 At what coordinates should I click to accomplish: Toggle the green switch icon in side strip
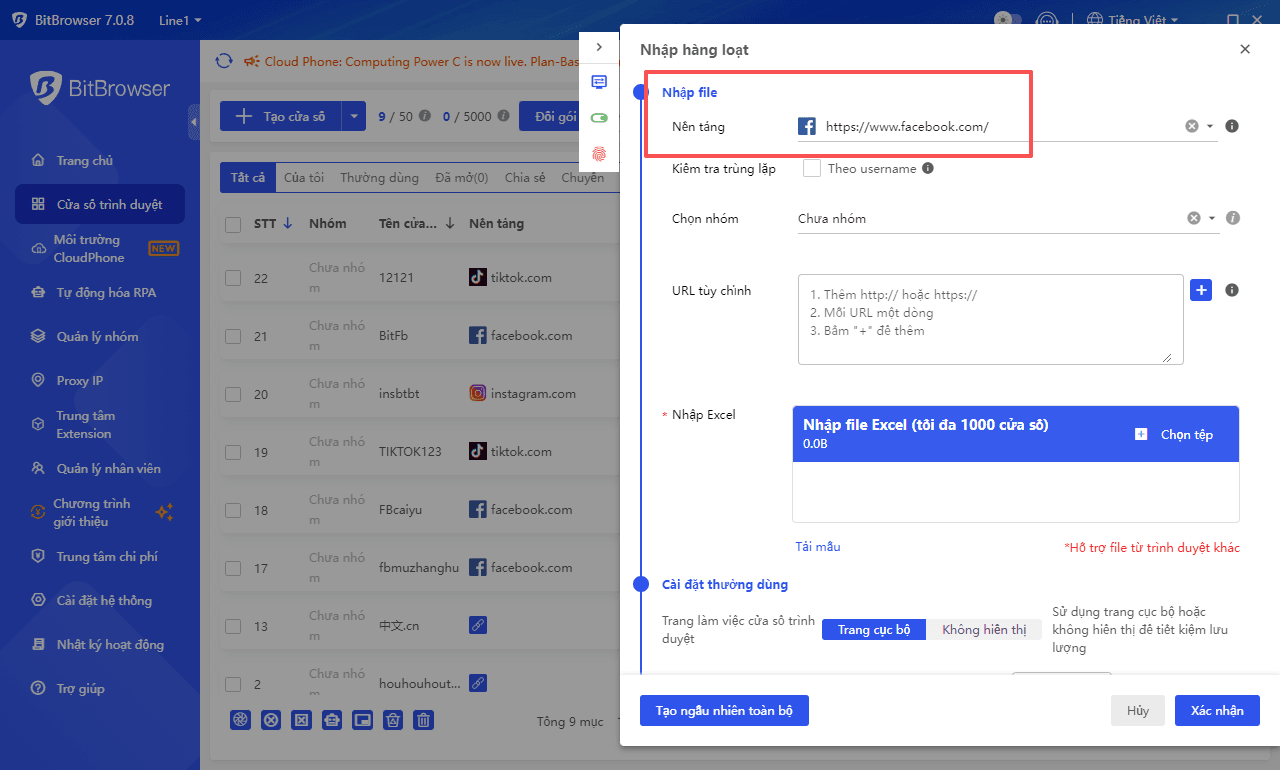pyautogui.click(x=599, y=118)
